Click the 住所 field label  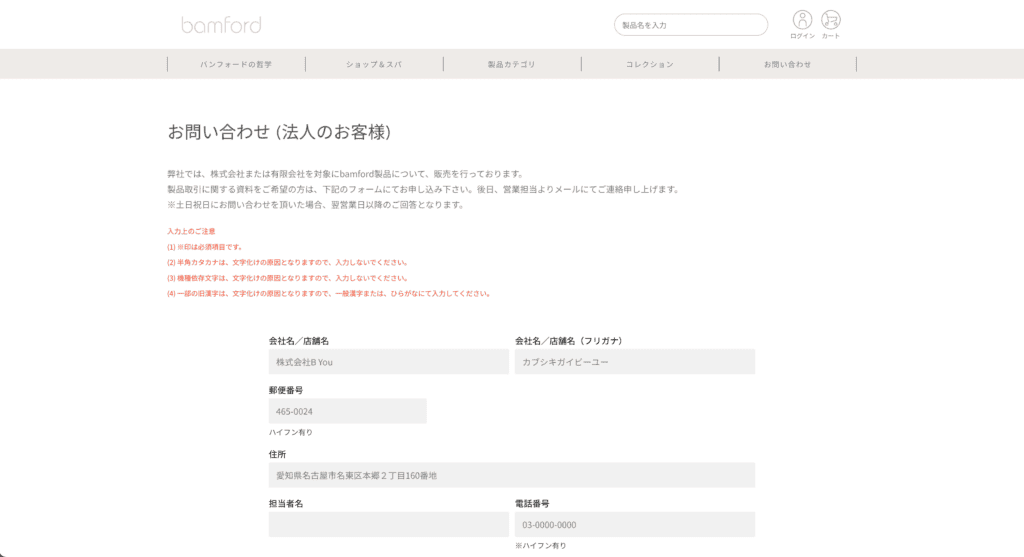coord(278,454)
